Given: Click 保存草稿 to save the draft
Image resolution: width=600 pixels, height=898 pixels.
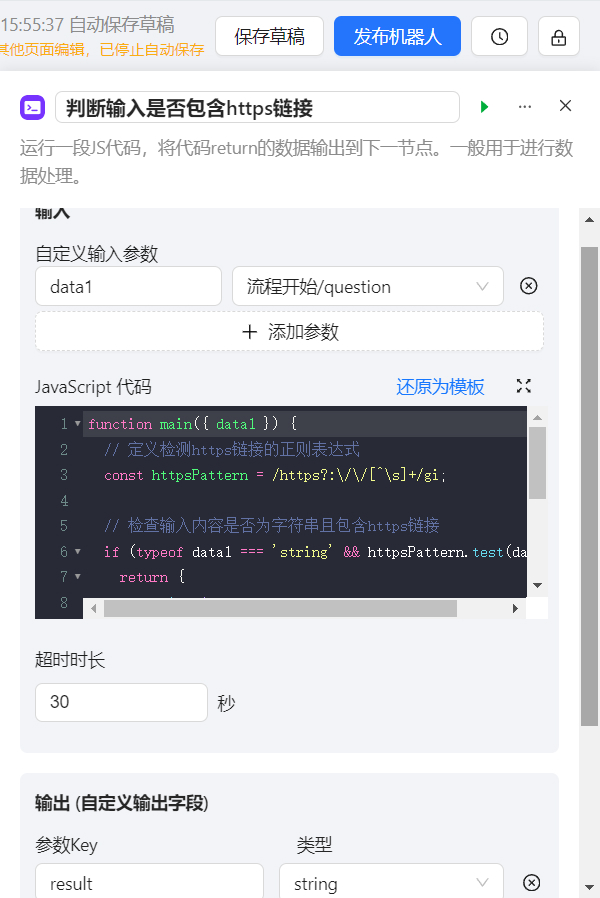Looking at the screenshot, I should [269, 36].
